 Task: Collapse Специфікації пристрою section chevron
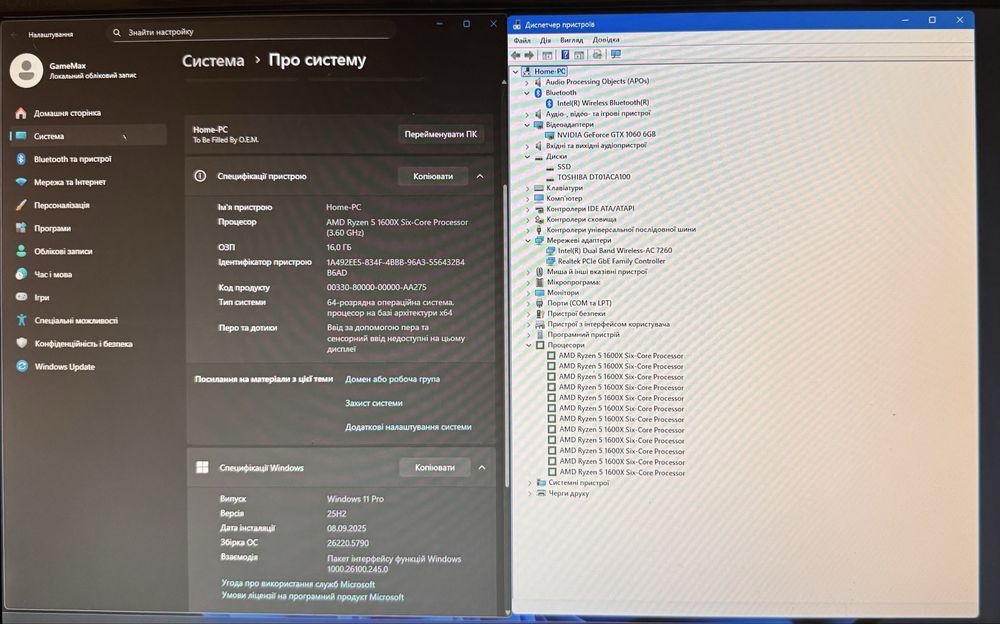pyautogui.click(x=480, y=176)
